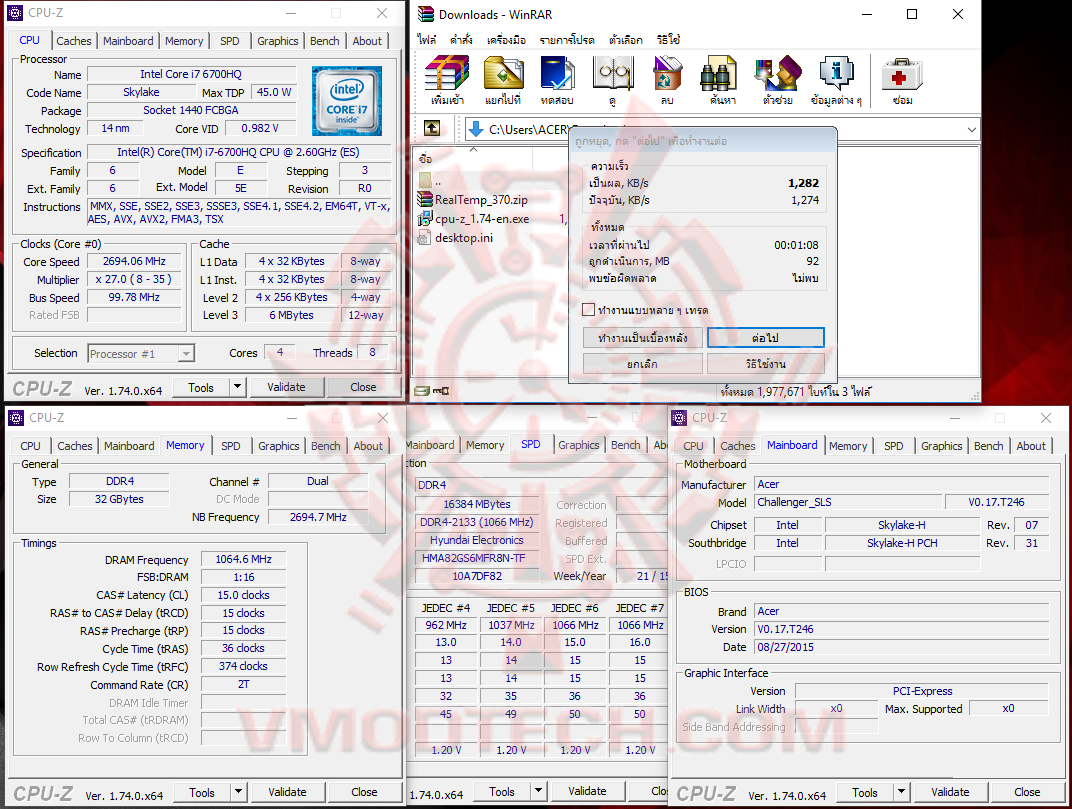This screenshot has height=809, width=1072.
Task: Click the Mainboard CPU-Z window title icon
Action: tap(679, 417)
